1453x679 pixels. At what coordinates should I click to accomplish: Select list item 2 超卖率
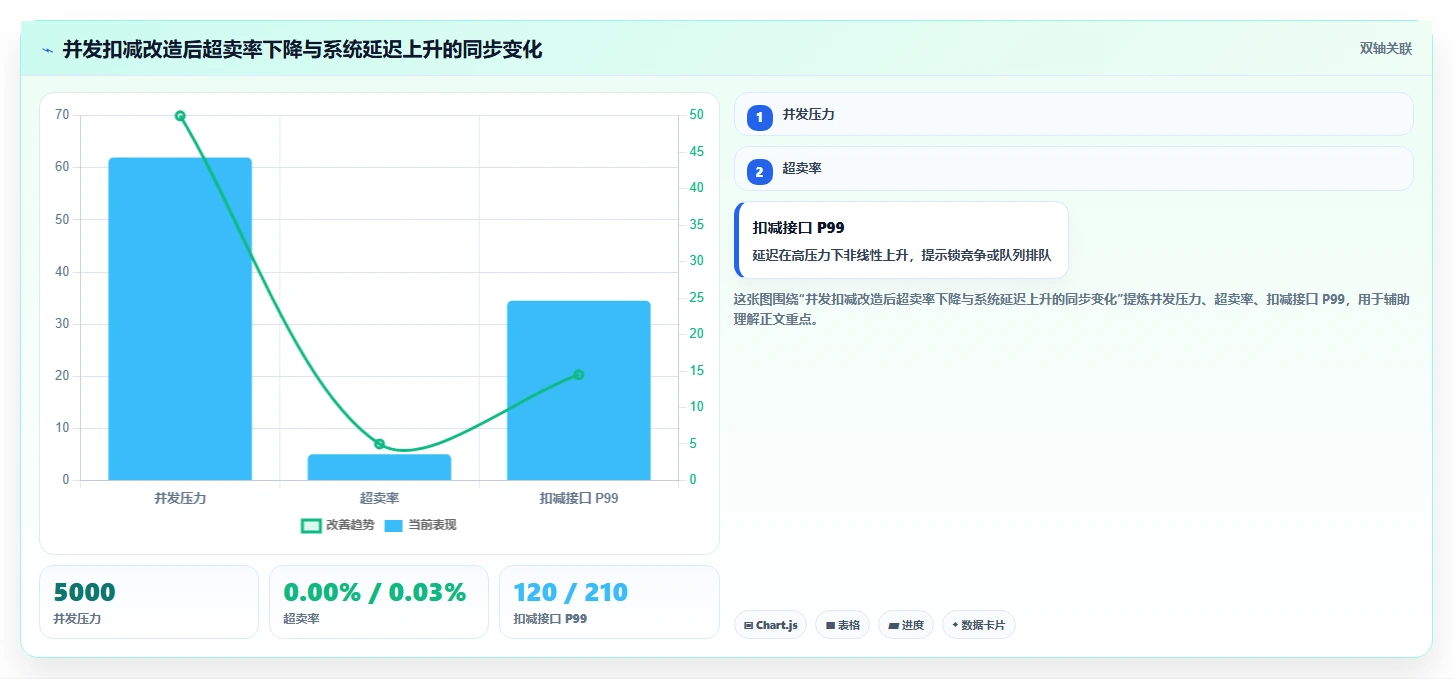[x=1073, y=169]
